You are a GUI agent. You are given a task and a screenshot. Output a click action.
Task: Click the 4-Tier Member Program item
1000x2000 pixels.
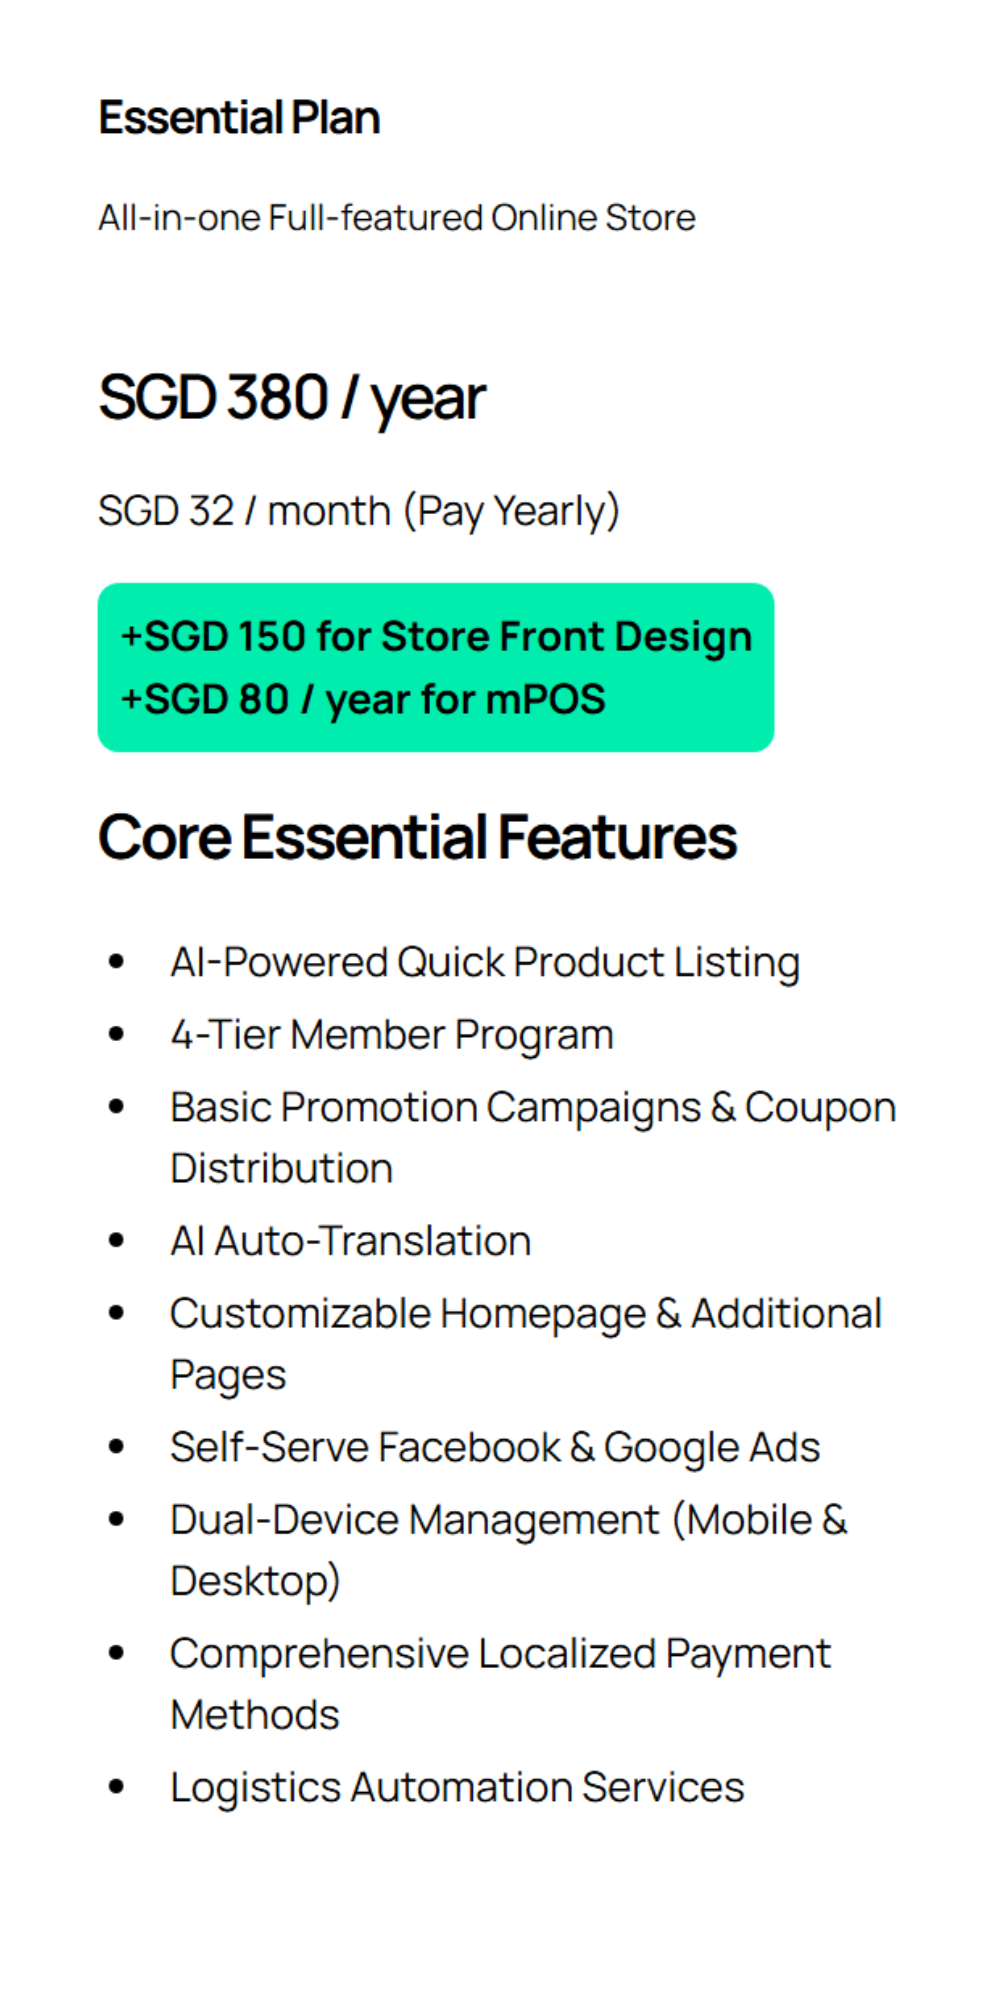tap(392, 1035)
